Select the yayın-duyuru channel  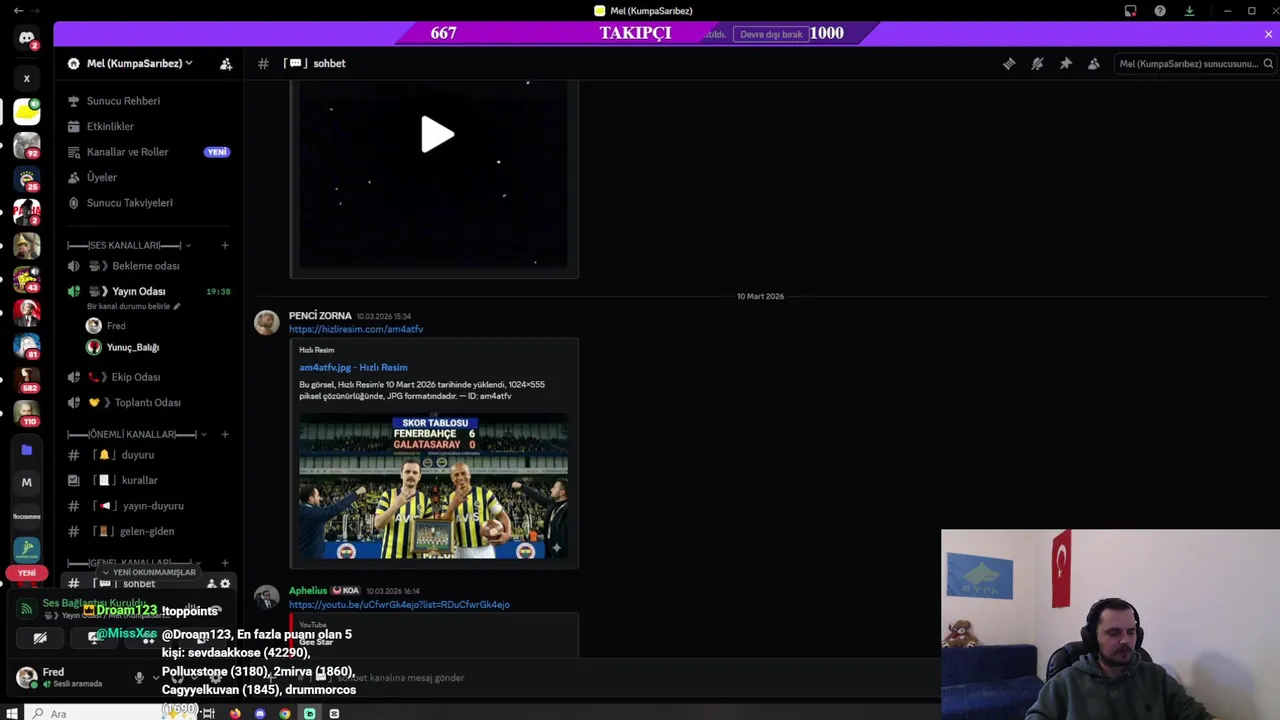point(148,506)
